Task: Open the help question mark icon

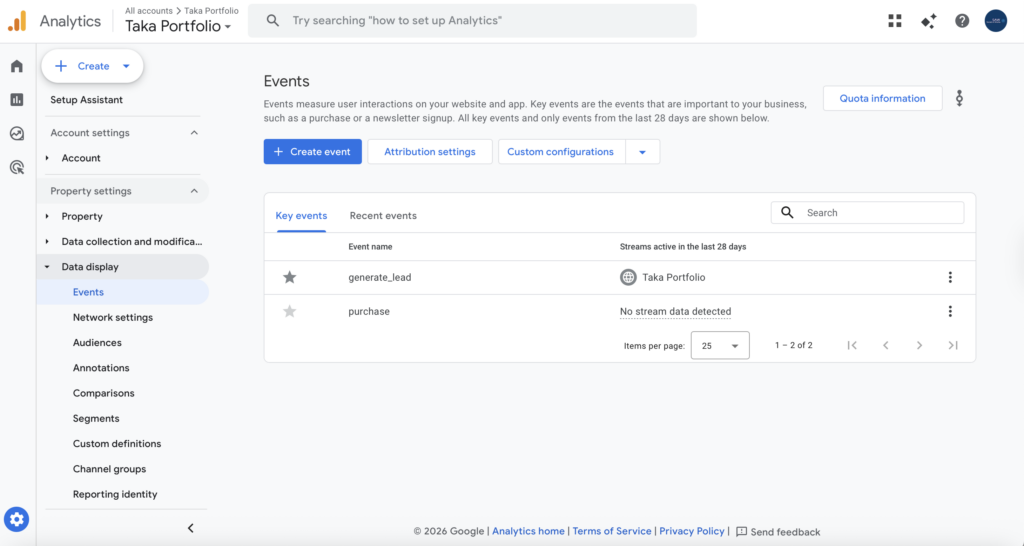Action: (962, 21)
